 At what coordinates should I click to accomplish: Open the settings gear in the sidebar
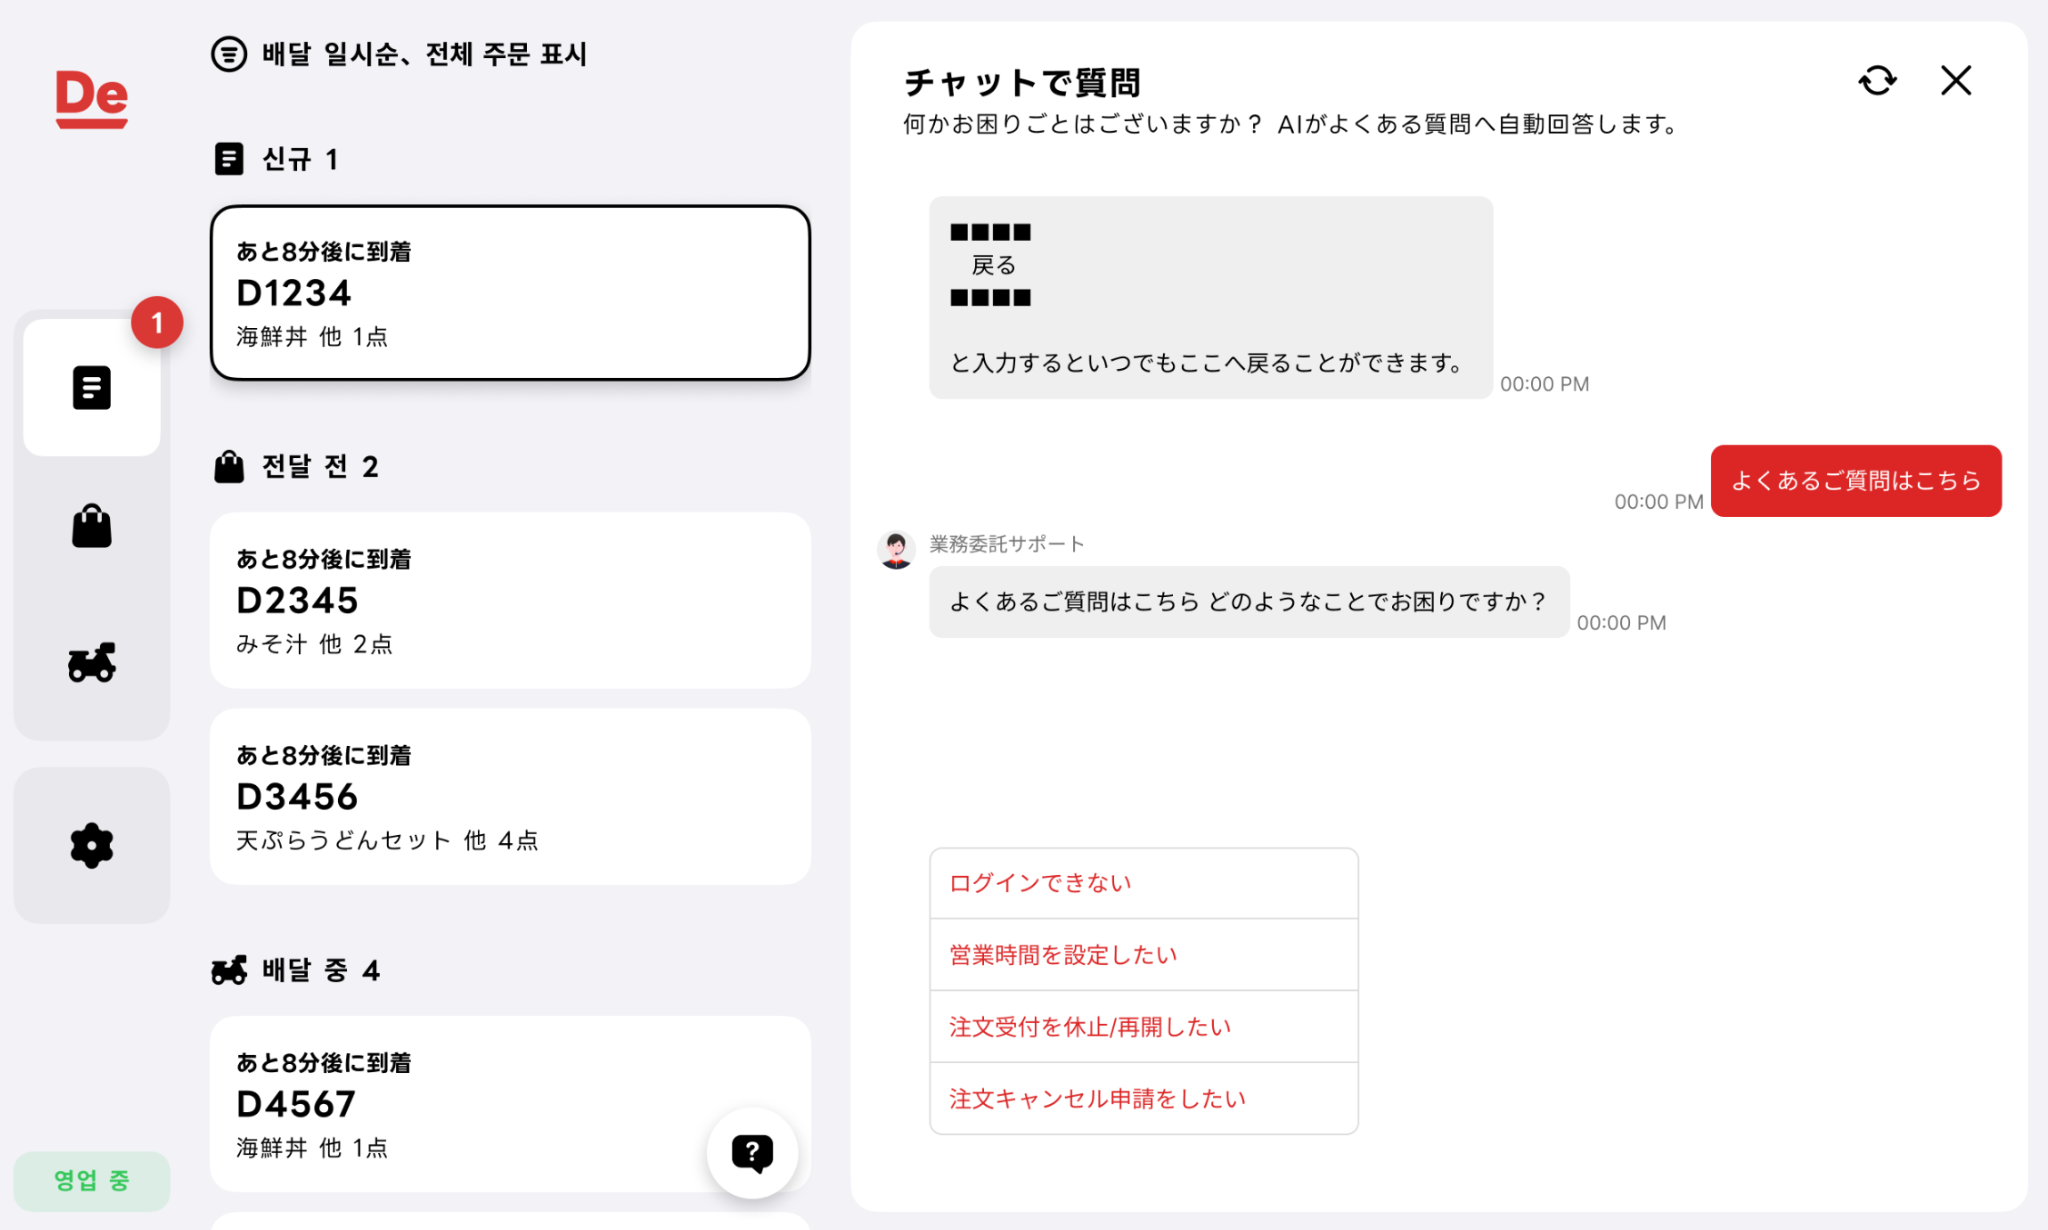pyautogui.click(x=91, y=845)
